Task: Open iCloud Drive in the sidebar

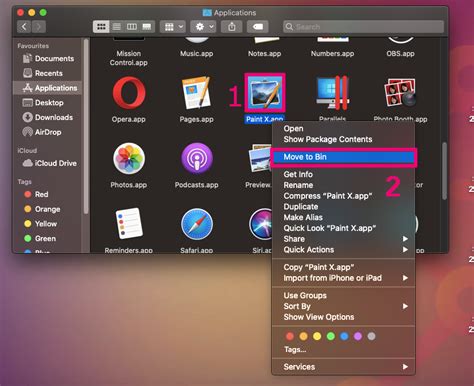Action: pyautogui.click(x=48, y=163)
